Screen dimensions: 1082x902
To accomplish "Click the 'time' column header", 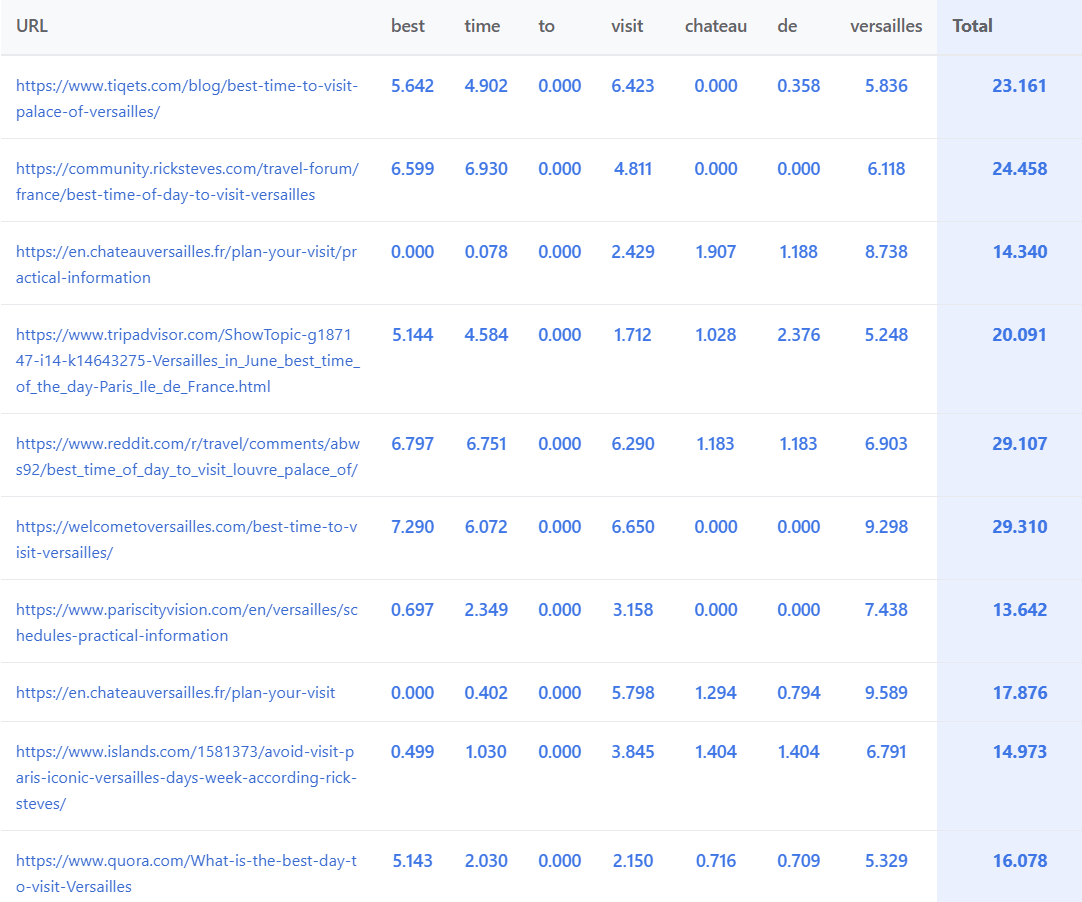I will 482,26.
